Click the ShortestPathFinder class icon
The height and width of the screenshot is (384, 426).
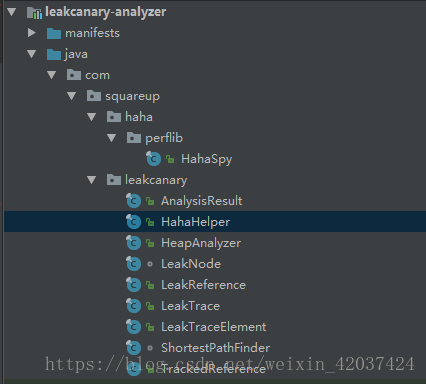[133, 348]
